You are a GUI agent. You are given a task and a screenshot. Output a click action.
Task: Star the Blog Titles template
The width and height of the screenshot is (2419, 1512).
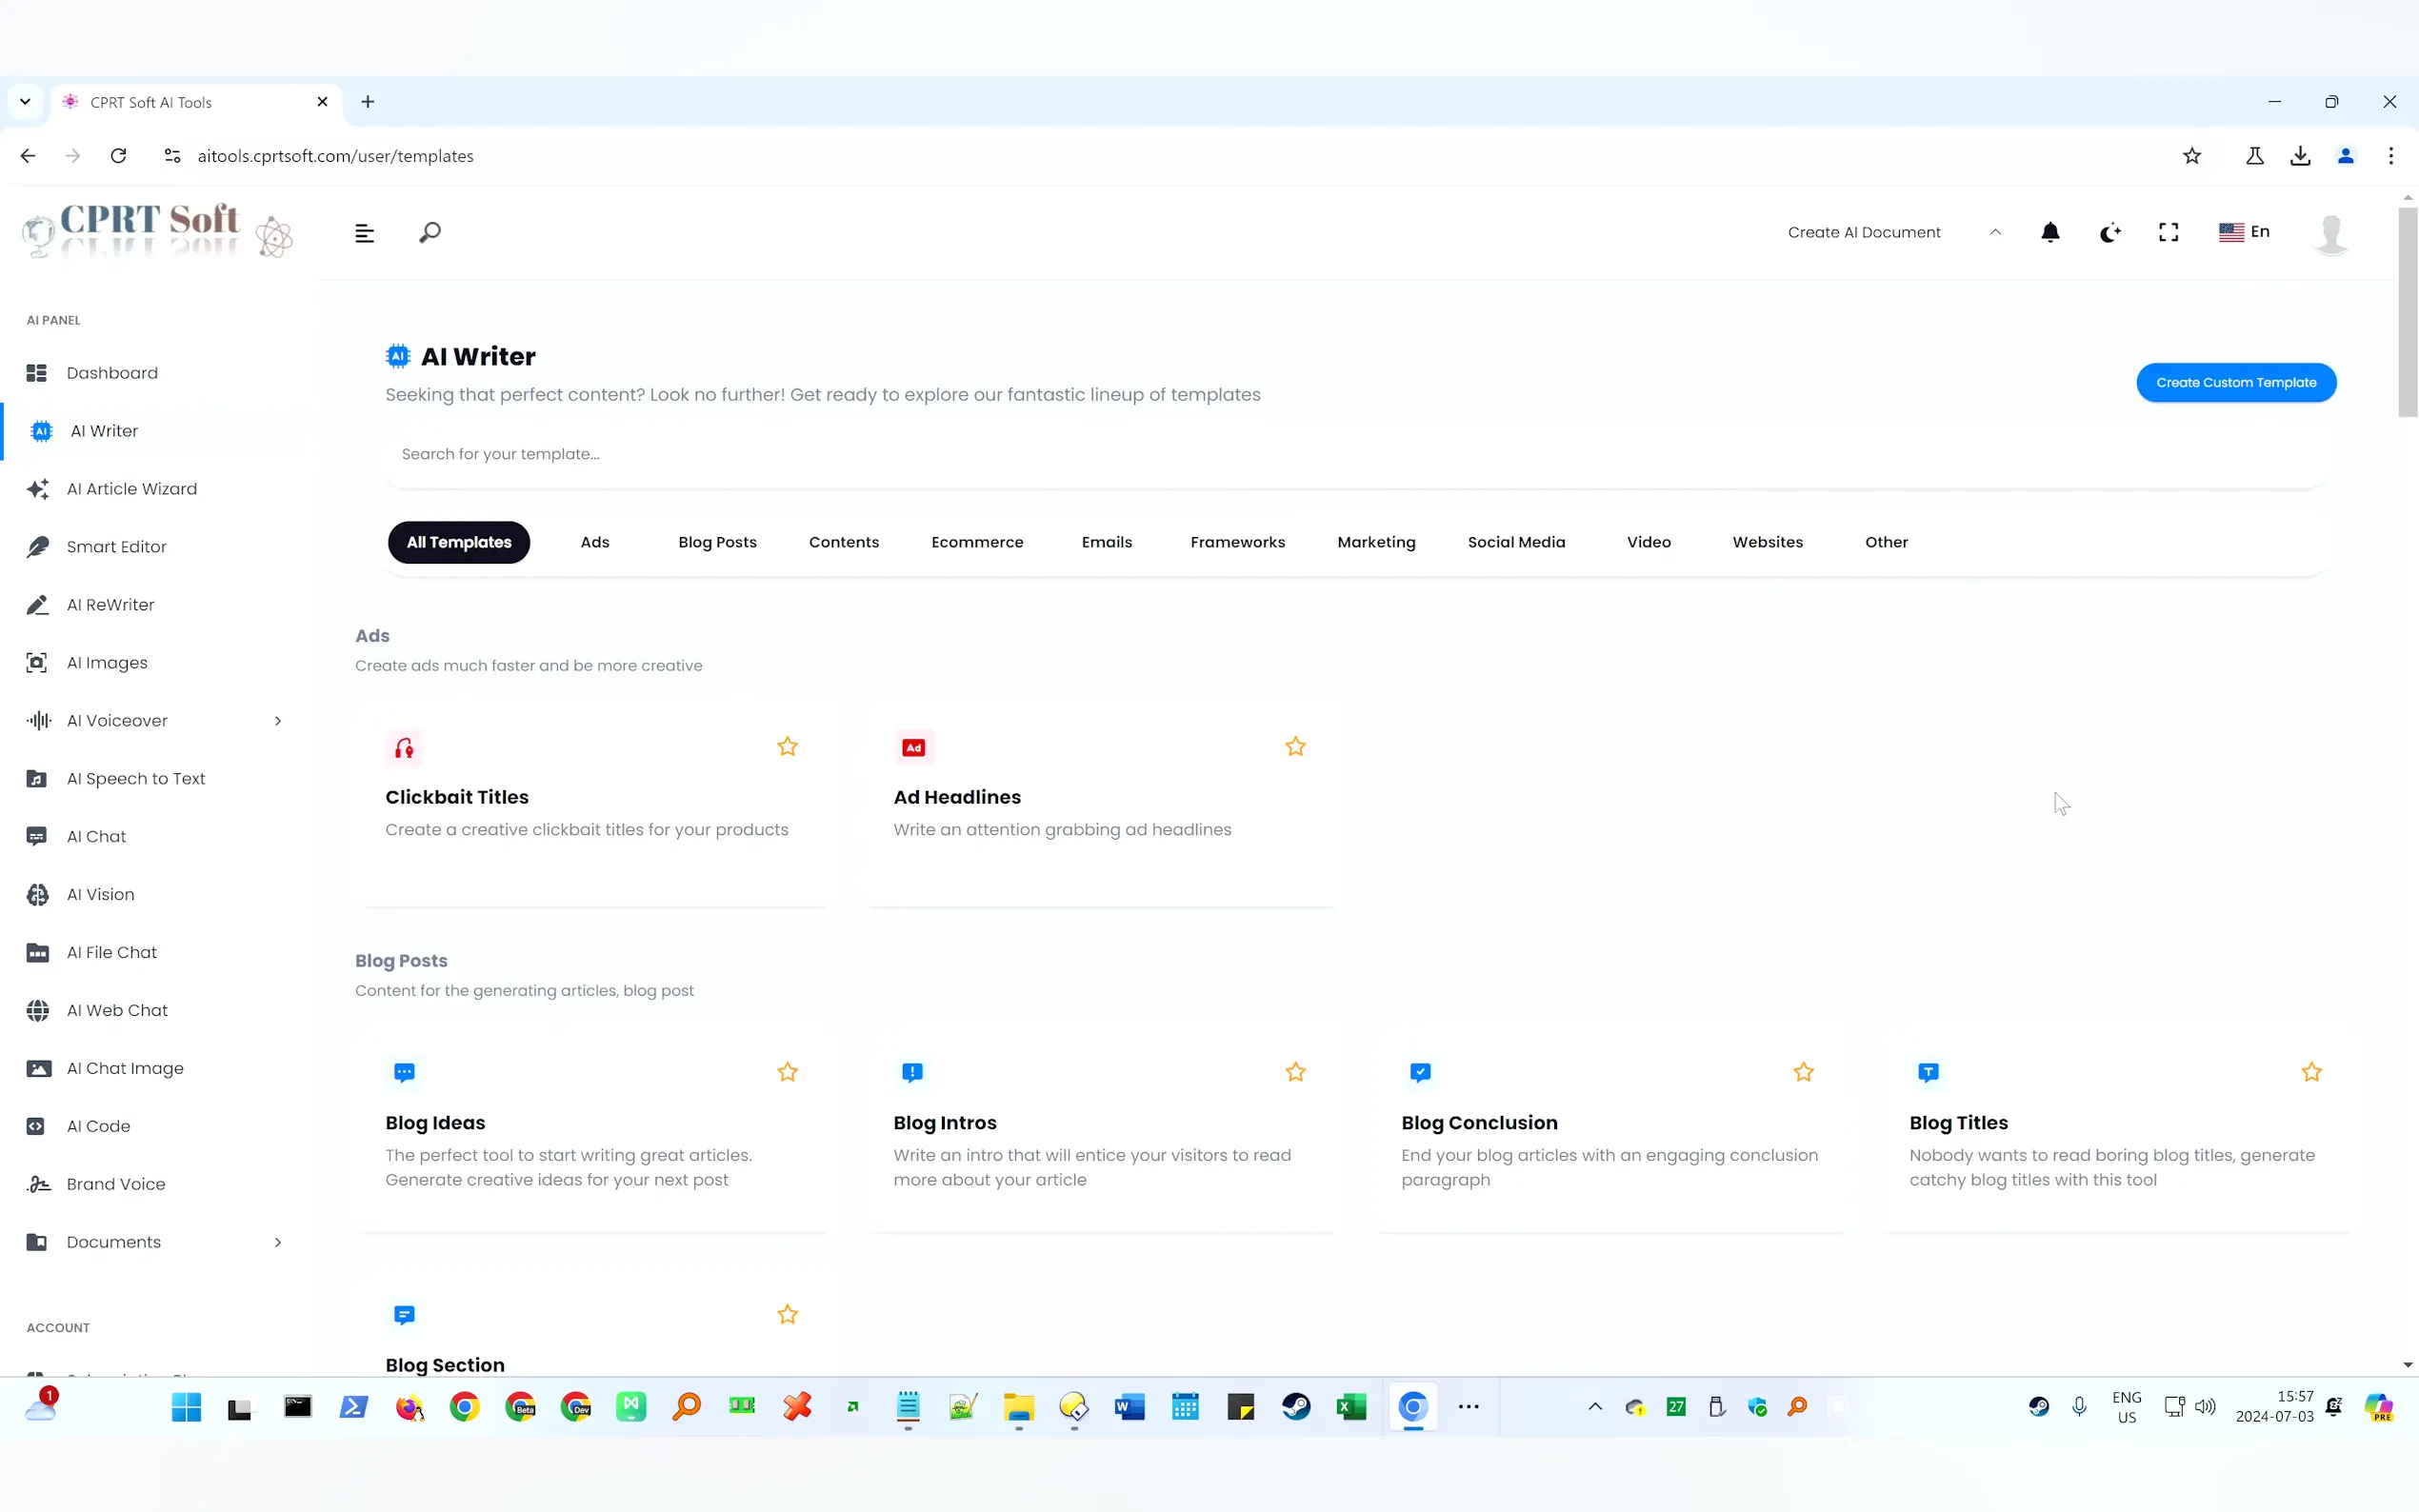2311,1072
